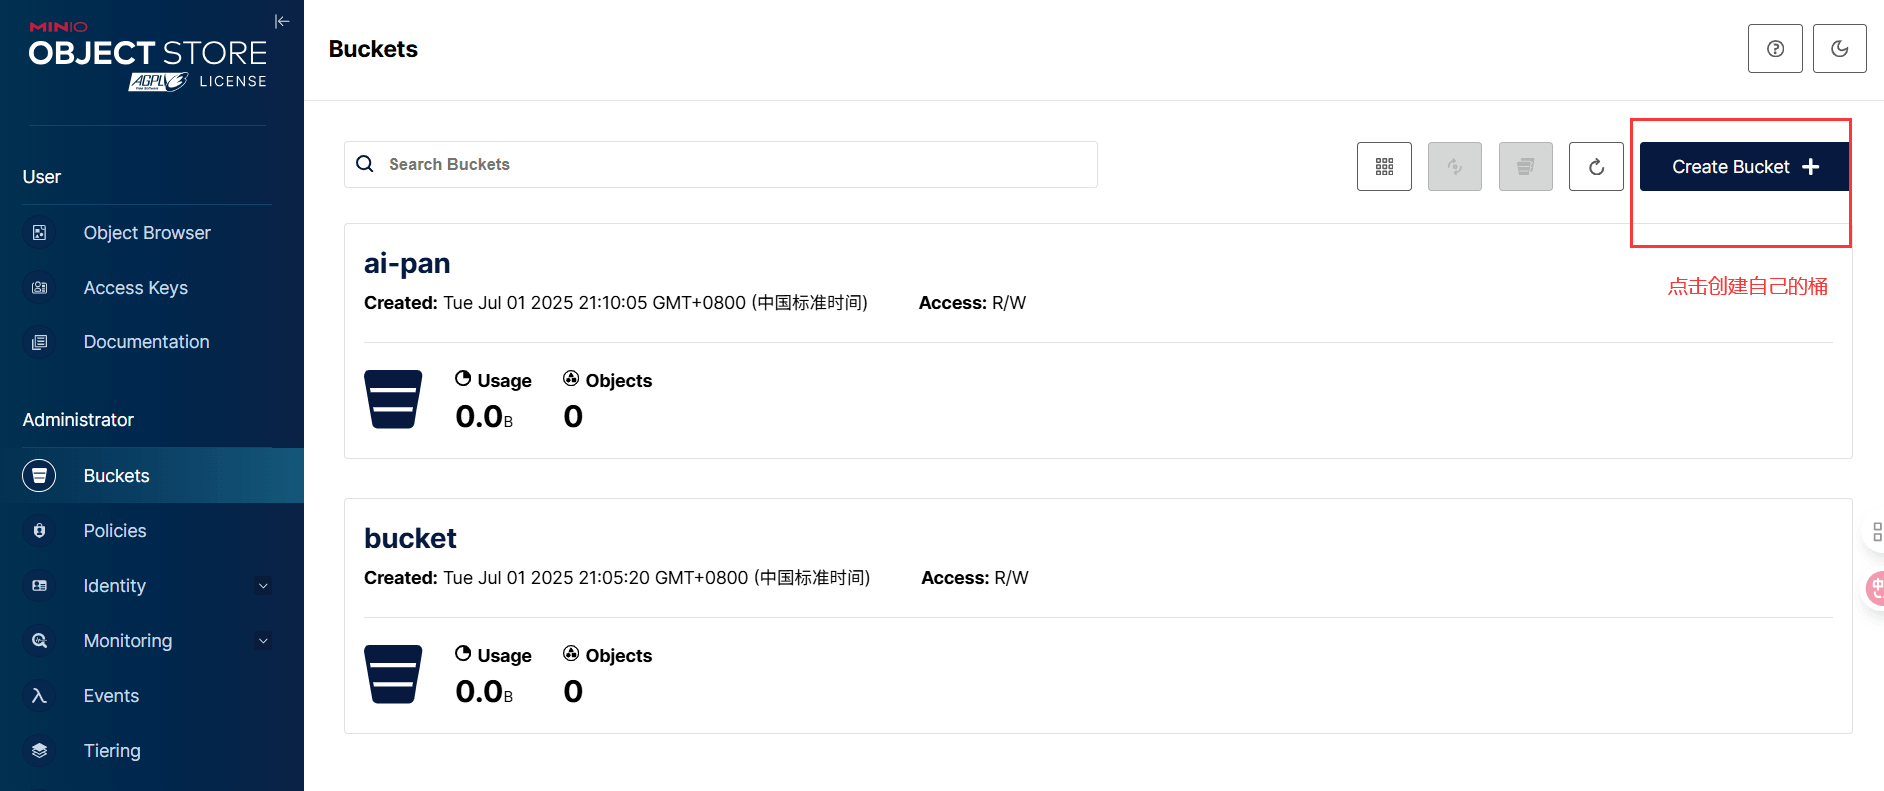This screenshot has width=1884, height=791.
Task: Open the help icon in the header
Action: pos(1775,49)
